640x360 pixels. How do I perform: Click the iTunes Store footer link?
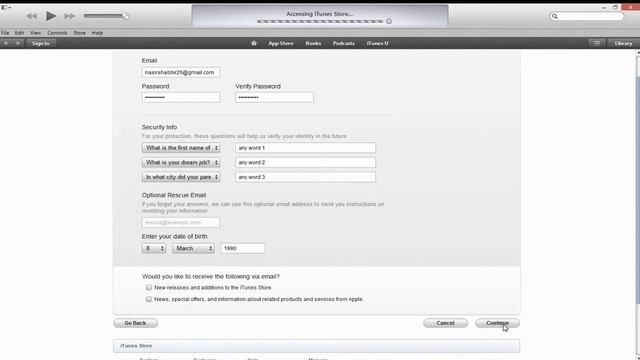136,346
